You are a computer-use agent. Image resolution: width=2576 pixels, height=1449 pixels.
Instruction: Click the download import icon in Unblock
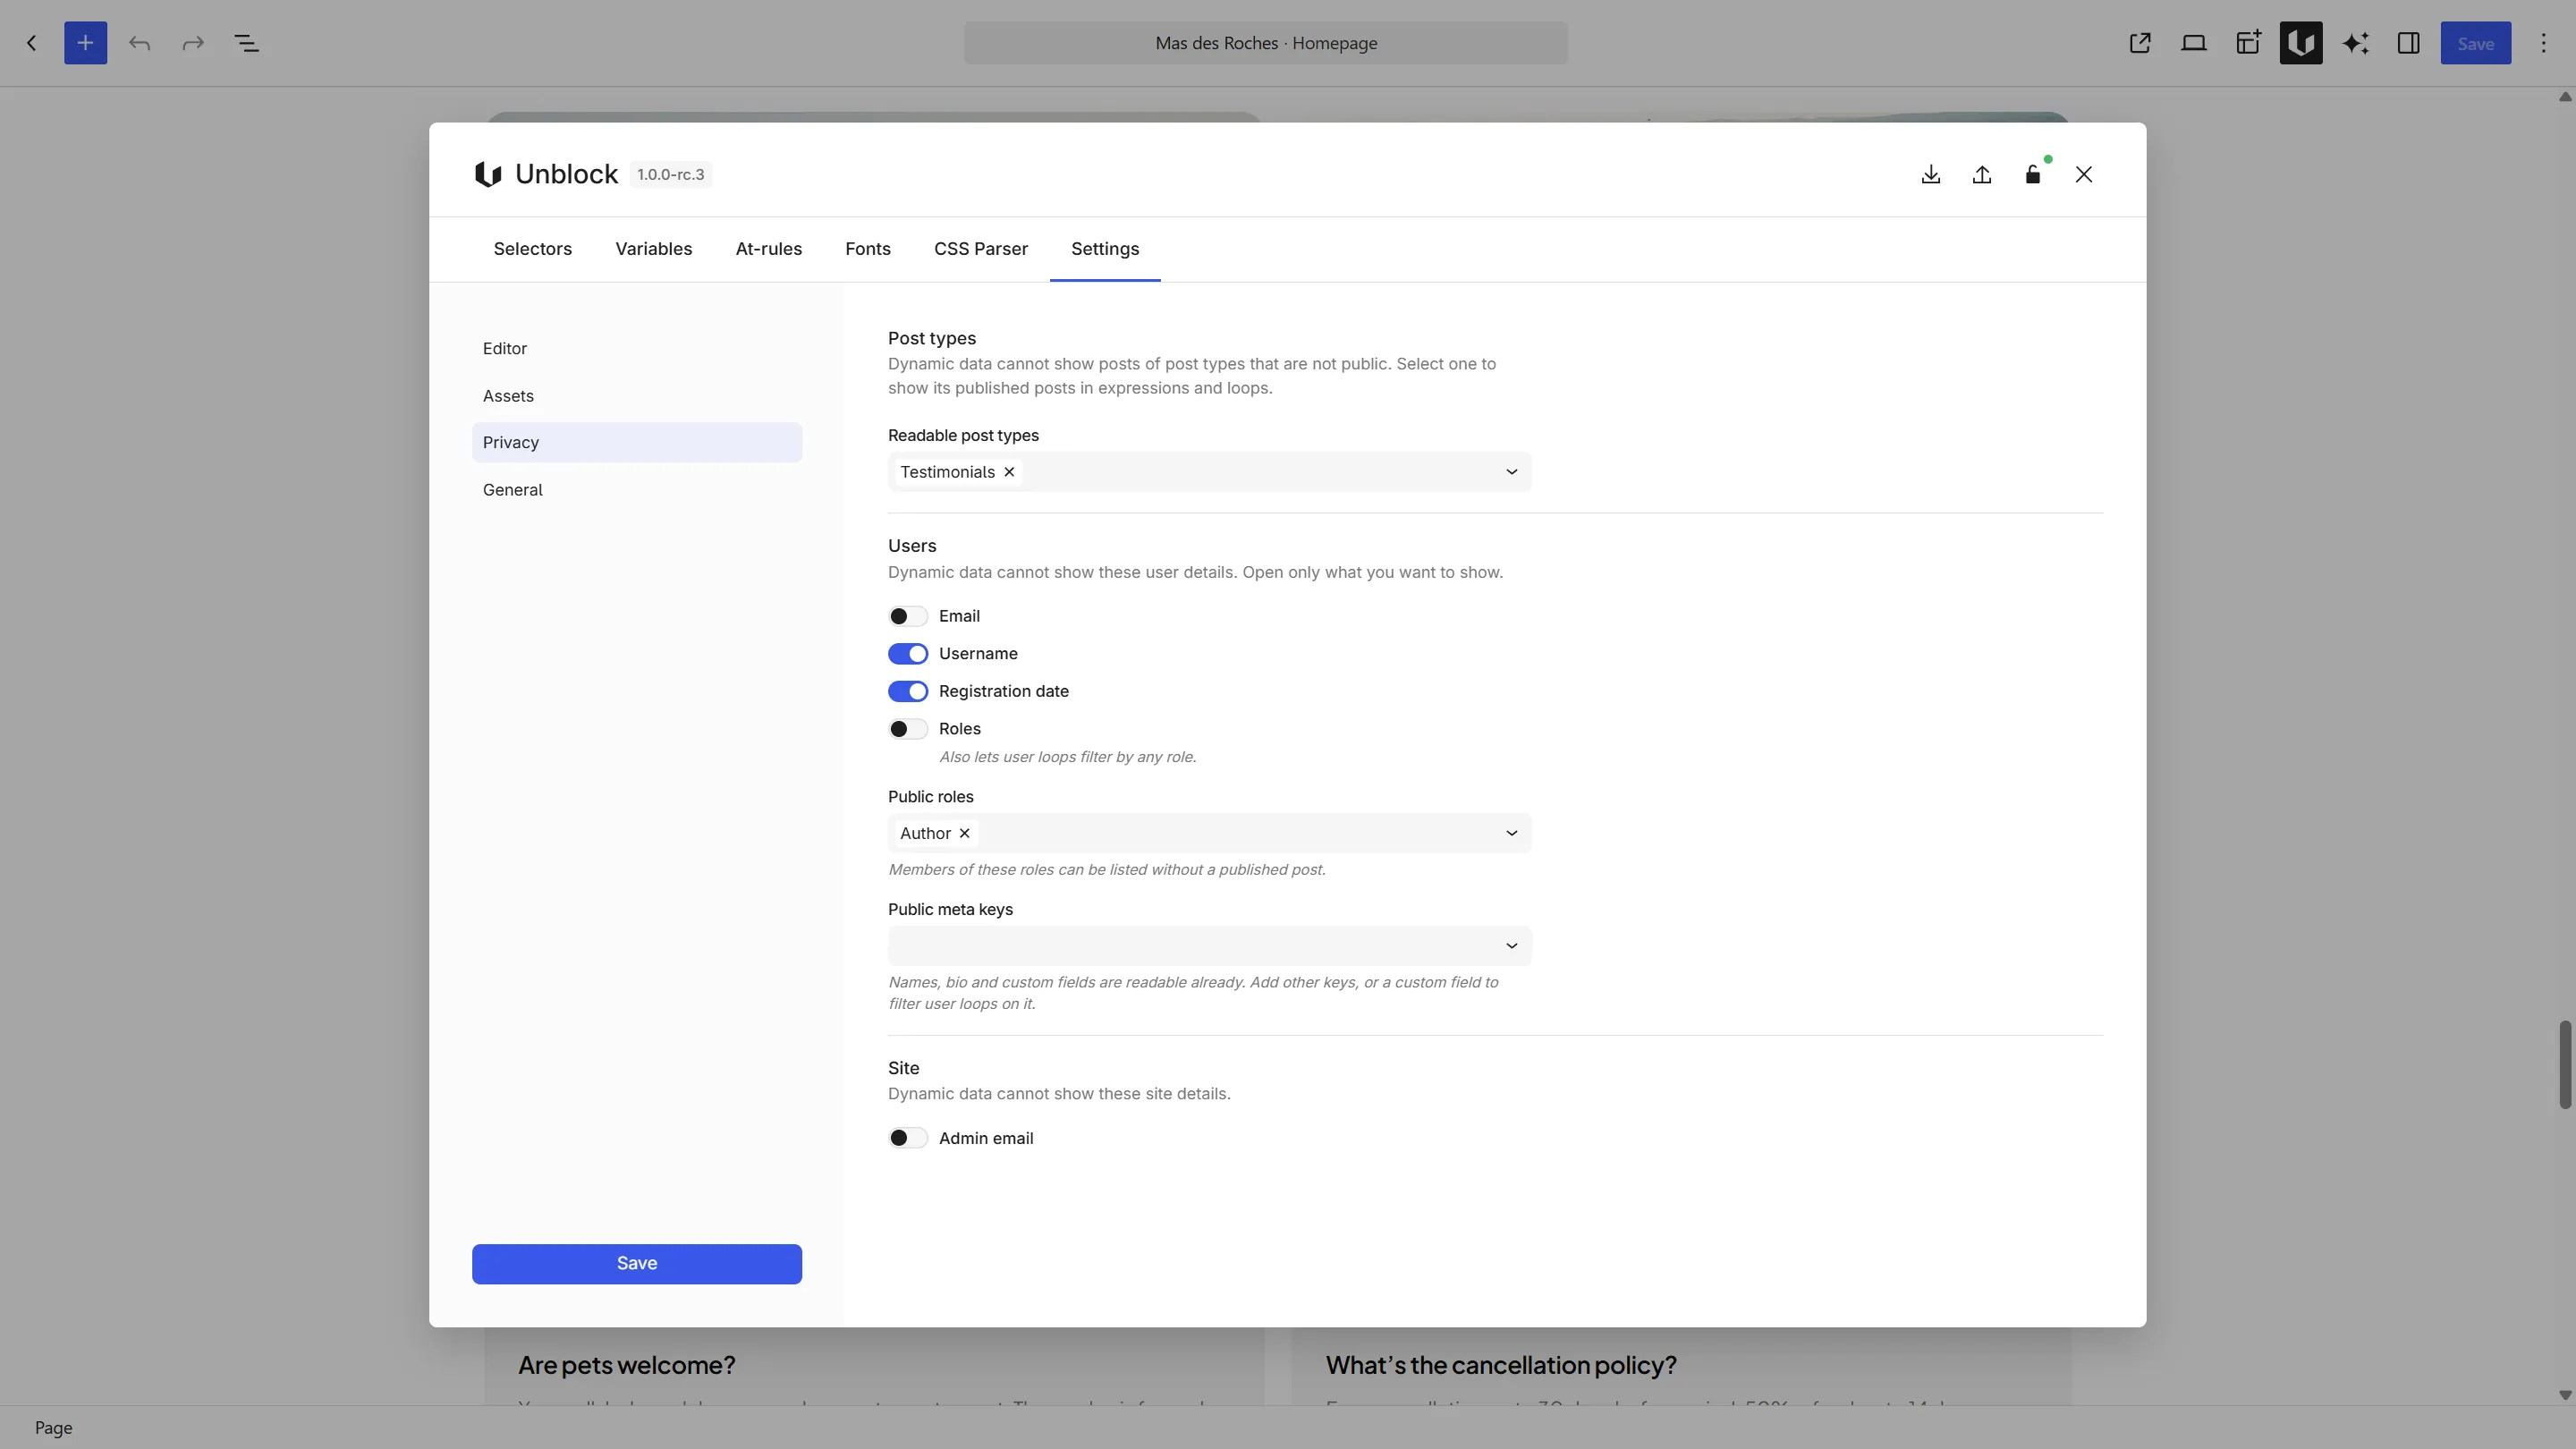pyautogui.click(x=1931, y=174)
